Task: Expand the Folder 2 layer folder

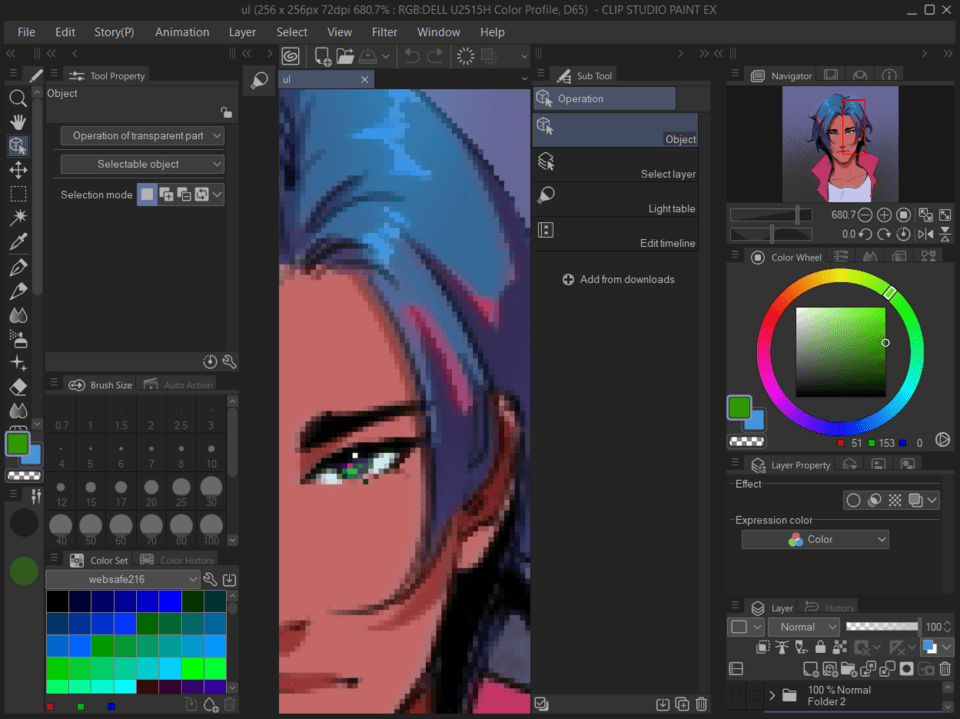Action: pyautogui.click(x=772, y=696)
